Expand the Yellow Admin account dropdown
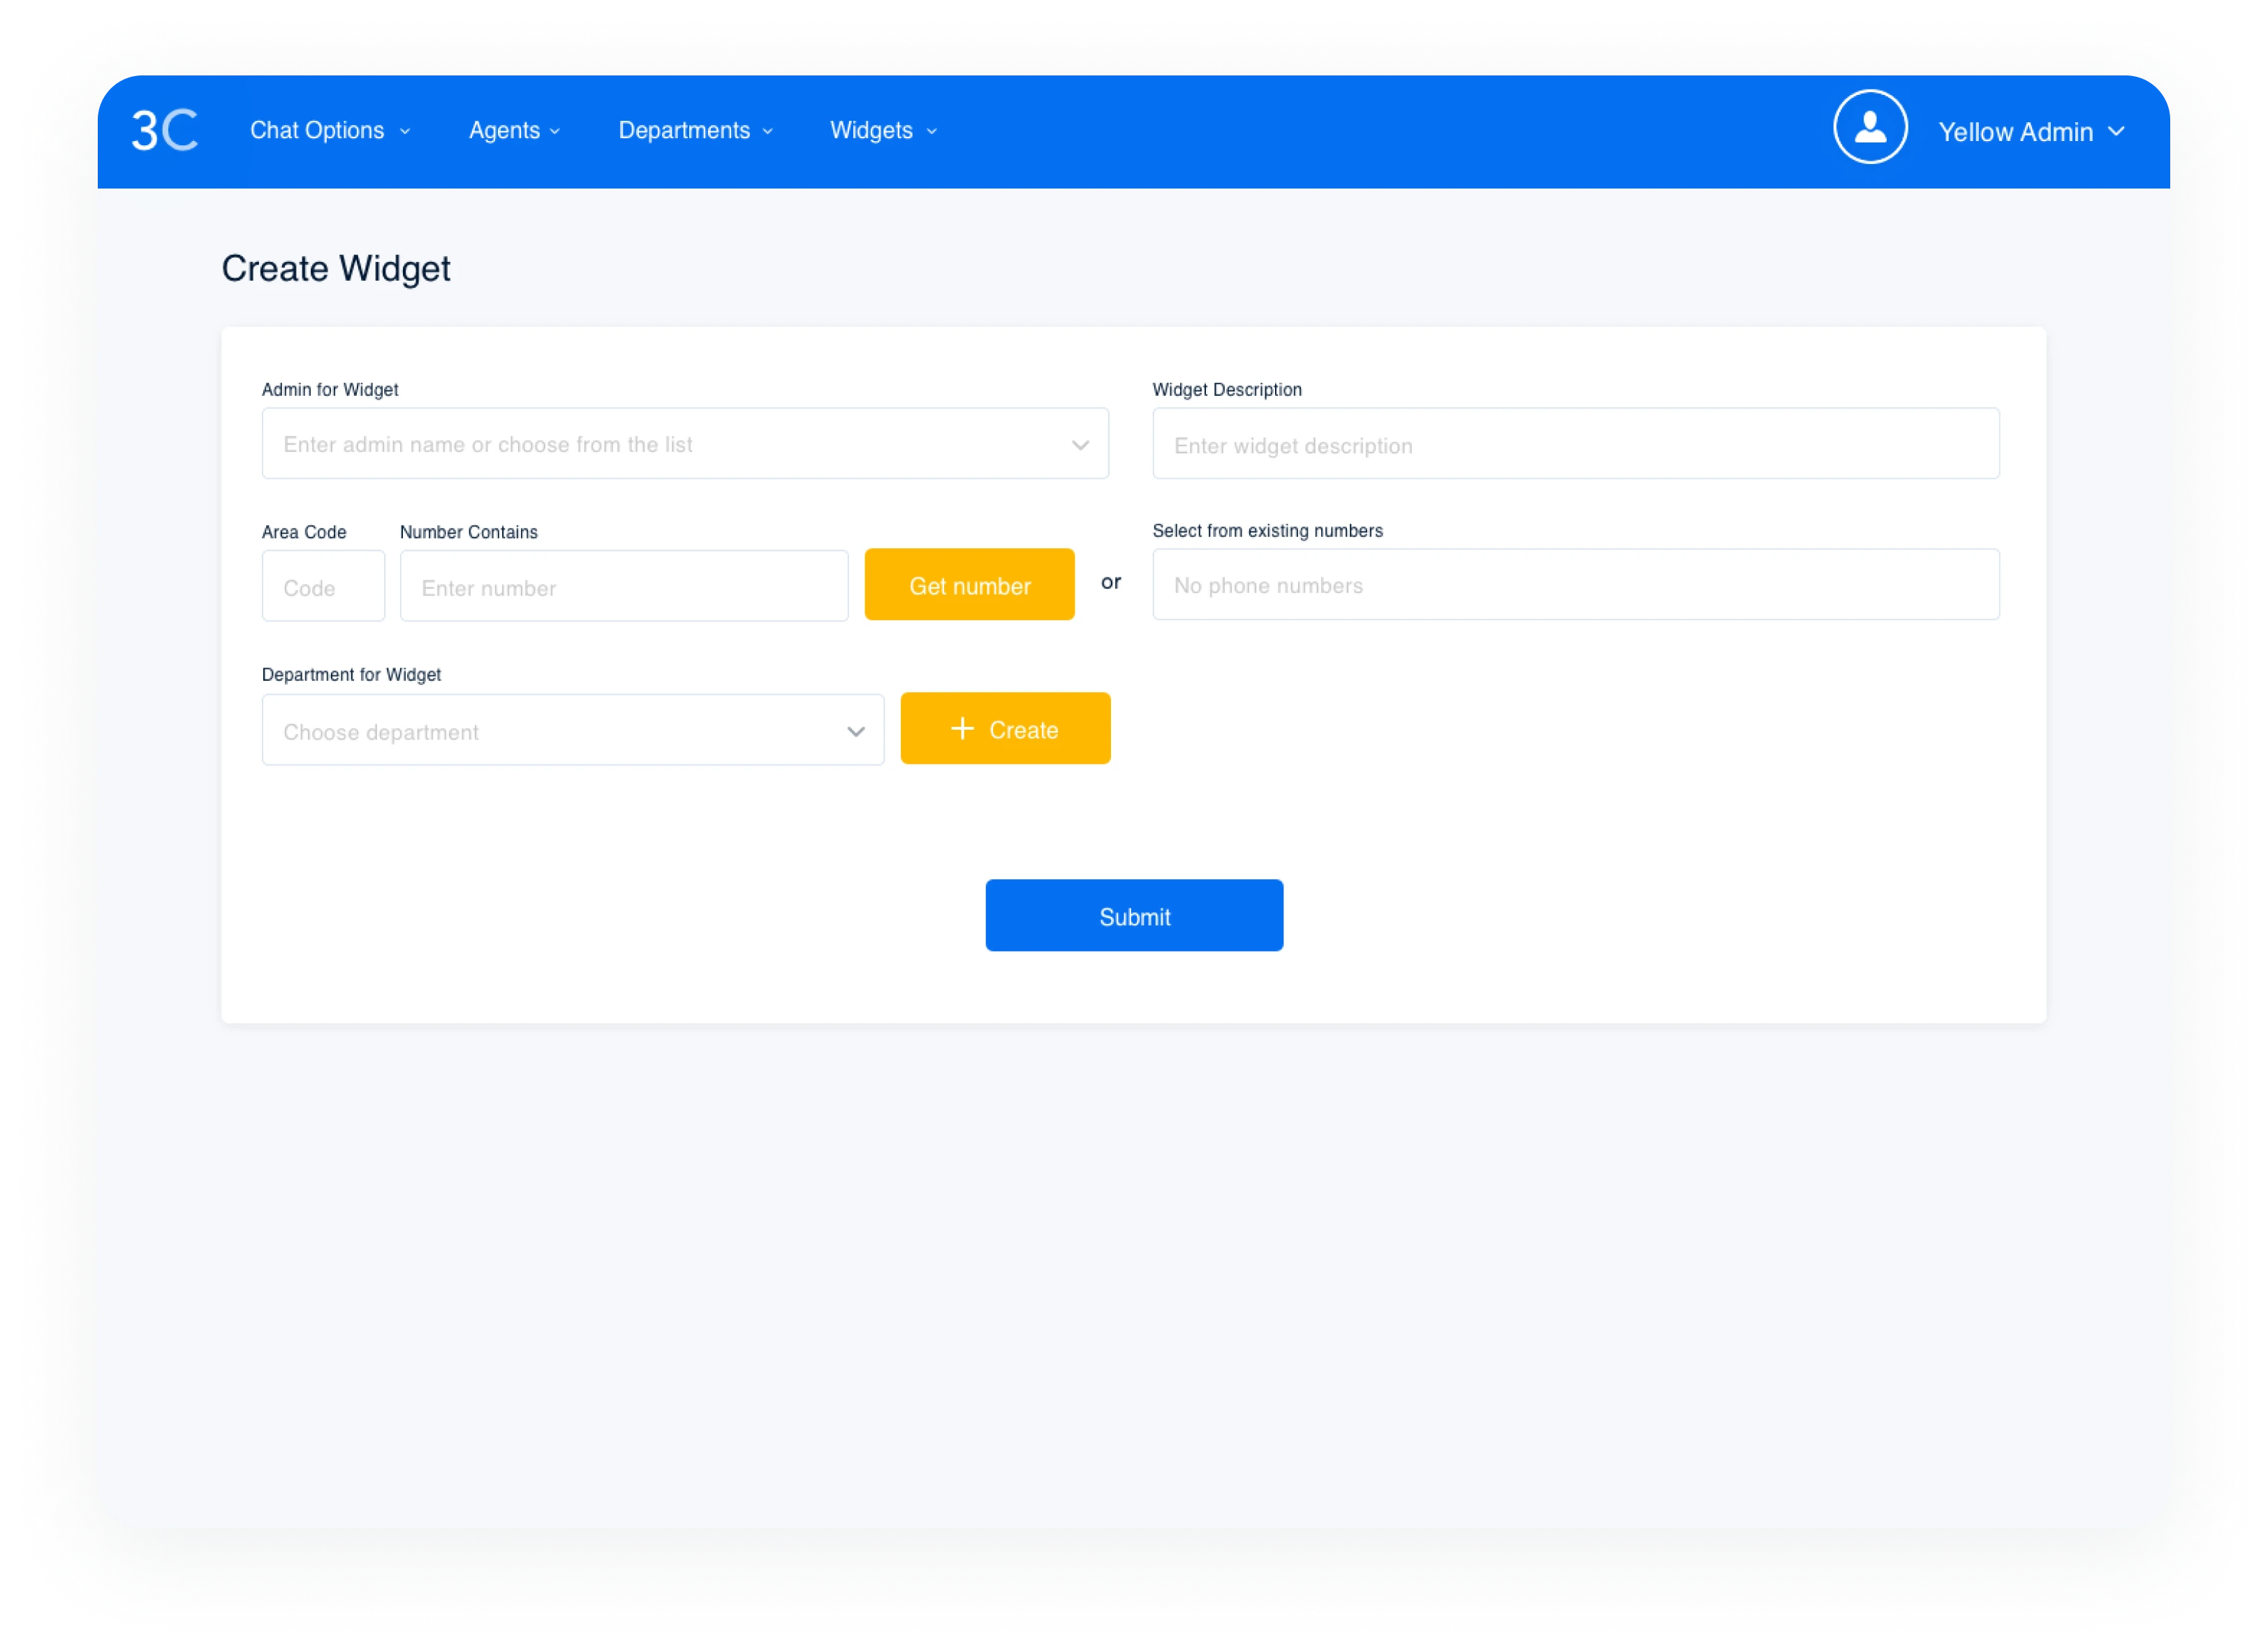2268x1648 pixels. click(2116, 131)
